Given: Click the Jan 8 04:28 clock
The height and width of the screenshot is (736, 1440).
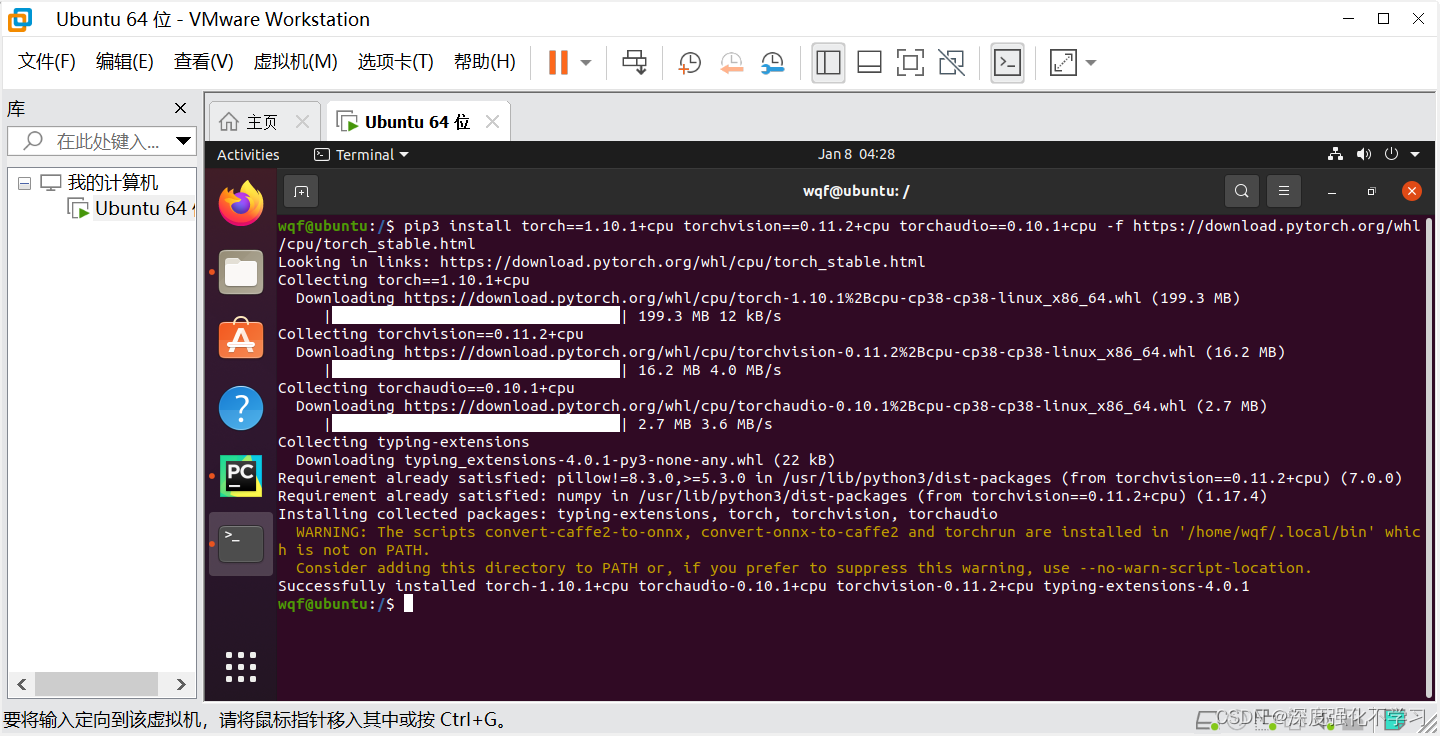Looking at the screenshot, I should tap(856, 154).
